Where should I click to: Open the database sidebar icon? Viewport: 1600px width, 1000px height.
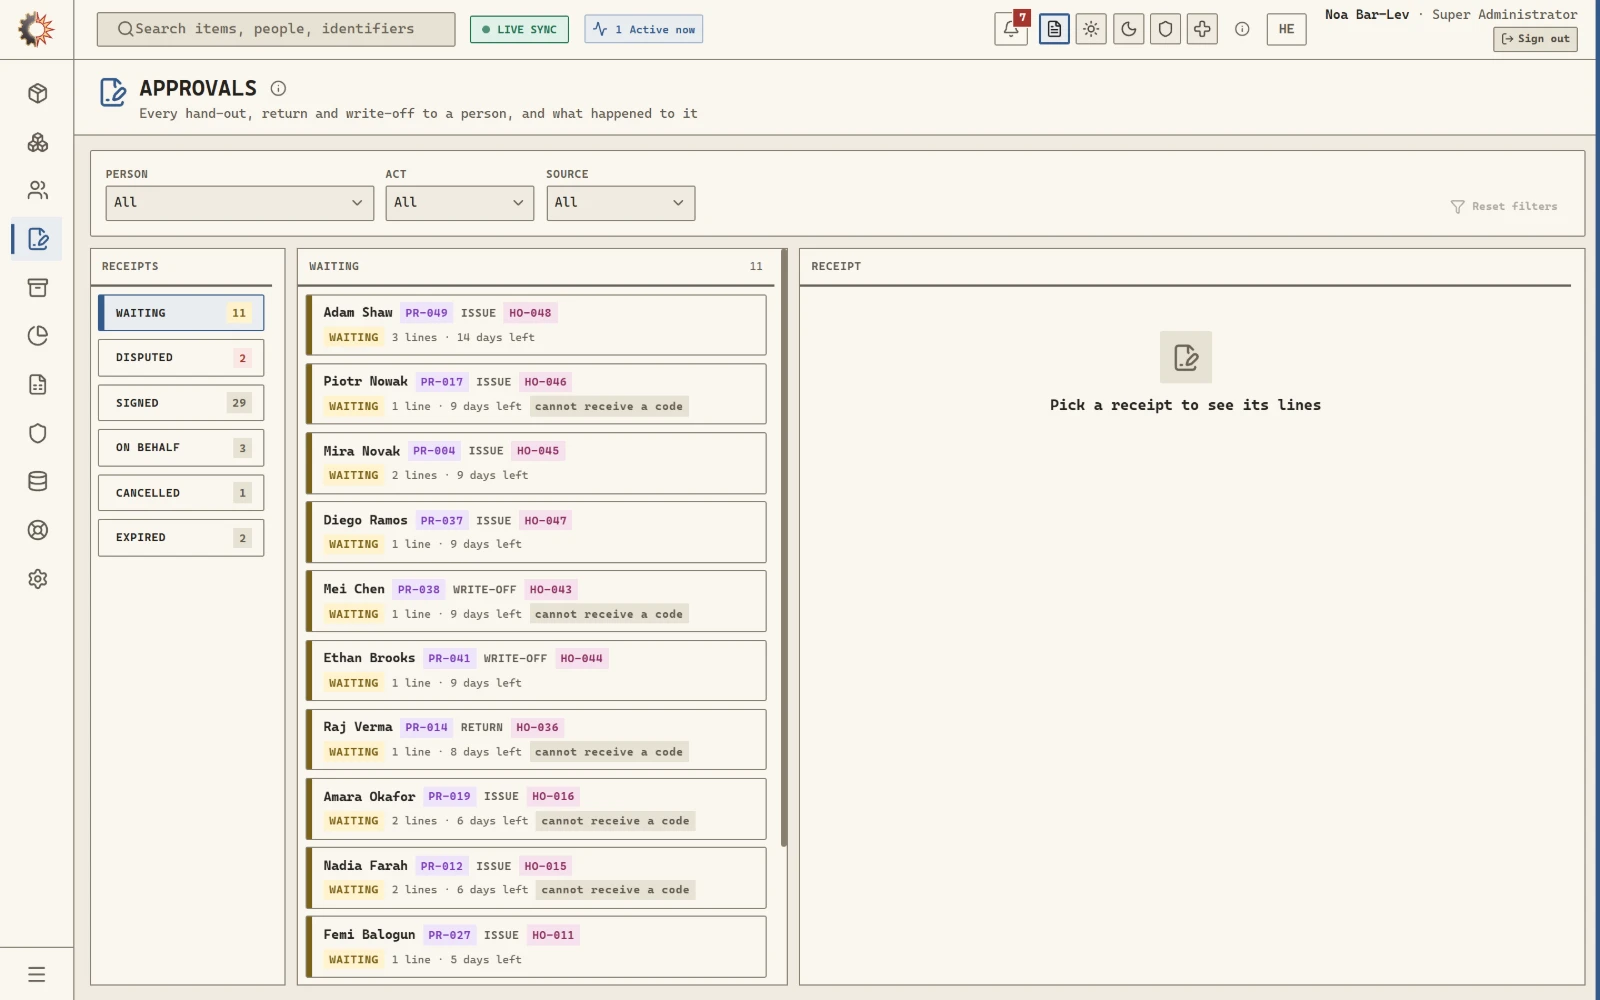(38, 482)
